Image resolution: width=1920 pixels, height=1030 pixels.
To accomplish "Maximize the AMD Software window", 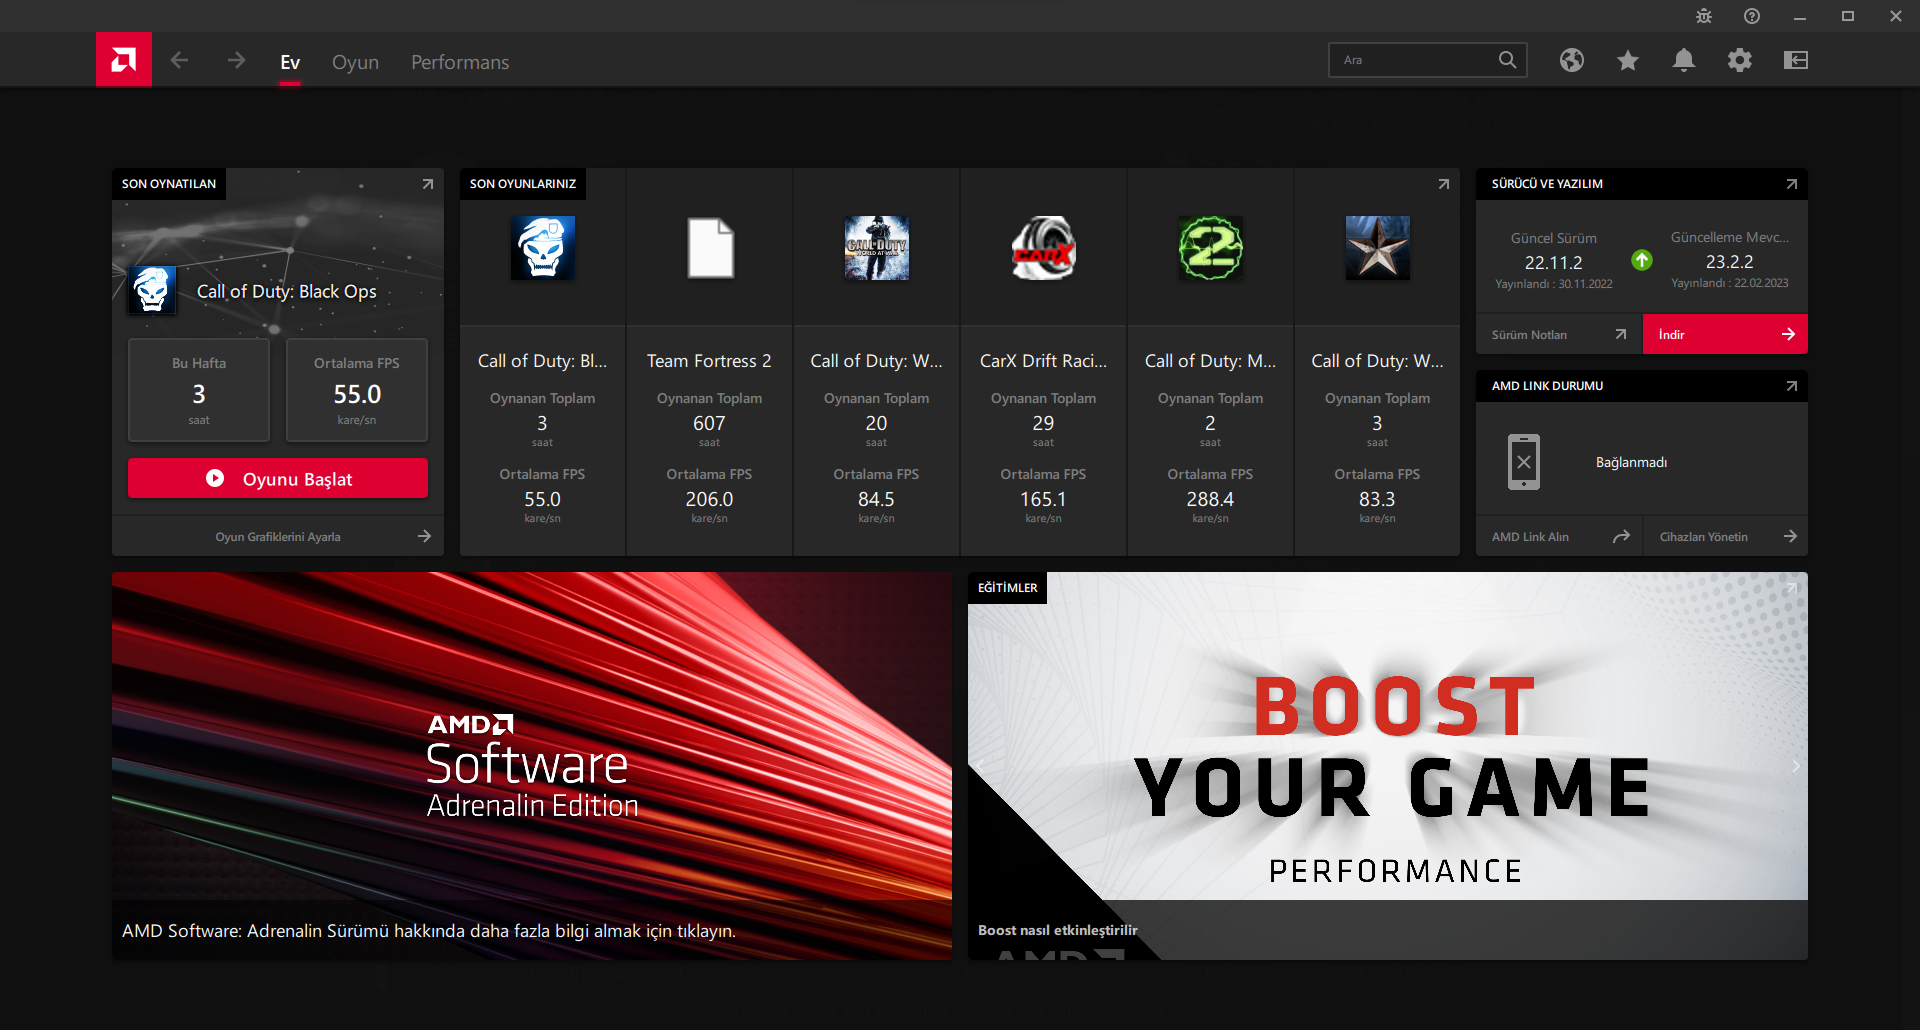I will coord(1848,16).
